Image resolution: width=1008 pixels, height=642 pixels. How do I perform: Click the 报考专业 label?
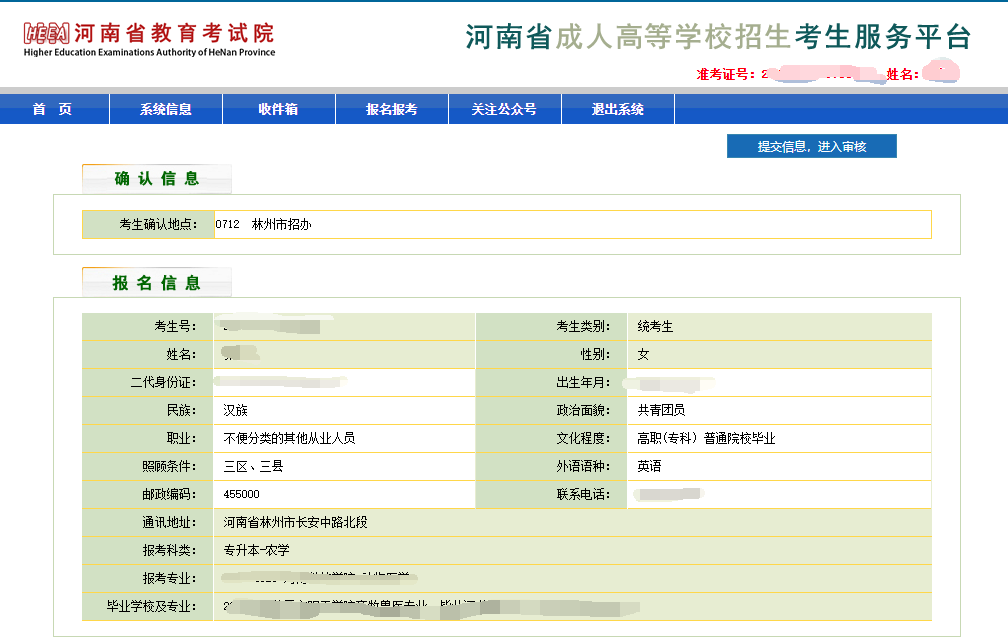click(169, 578)
